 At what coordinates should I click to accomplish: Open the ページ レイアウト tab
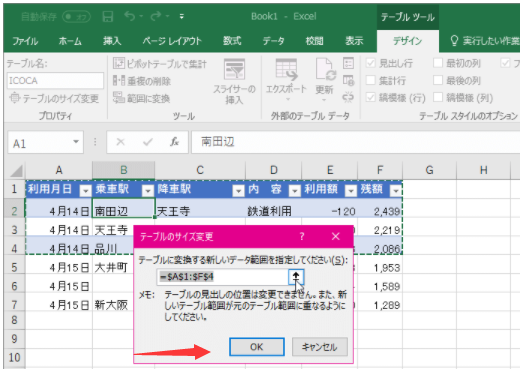point(172,41)
